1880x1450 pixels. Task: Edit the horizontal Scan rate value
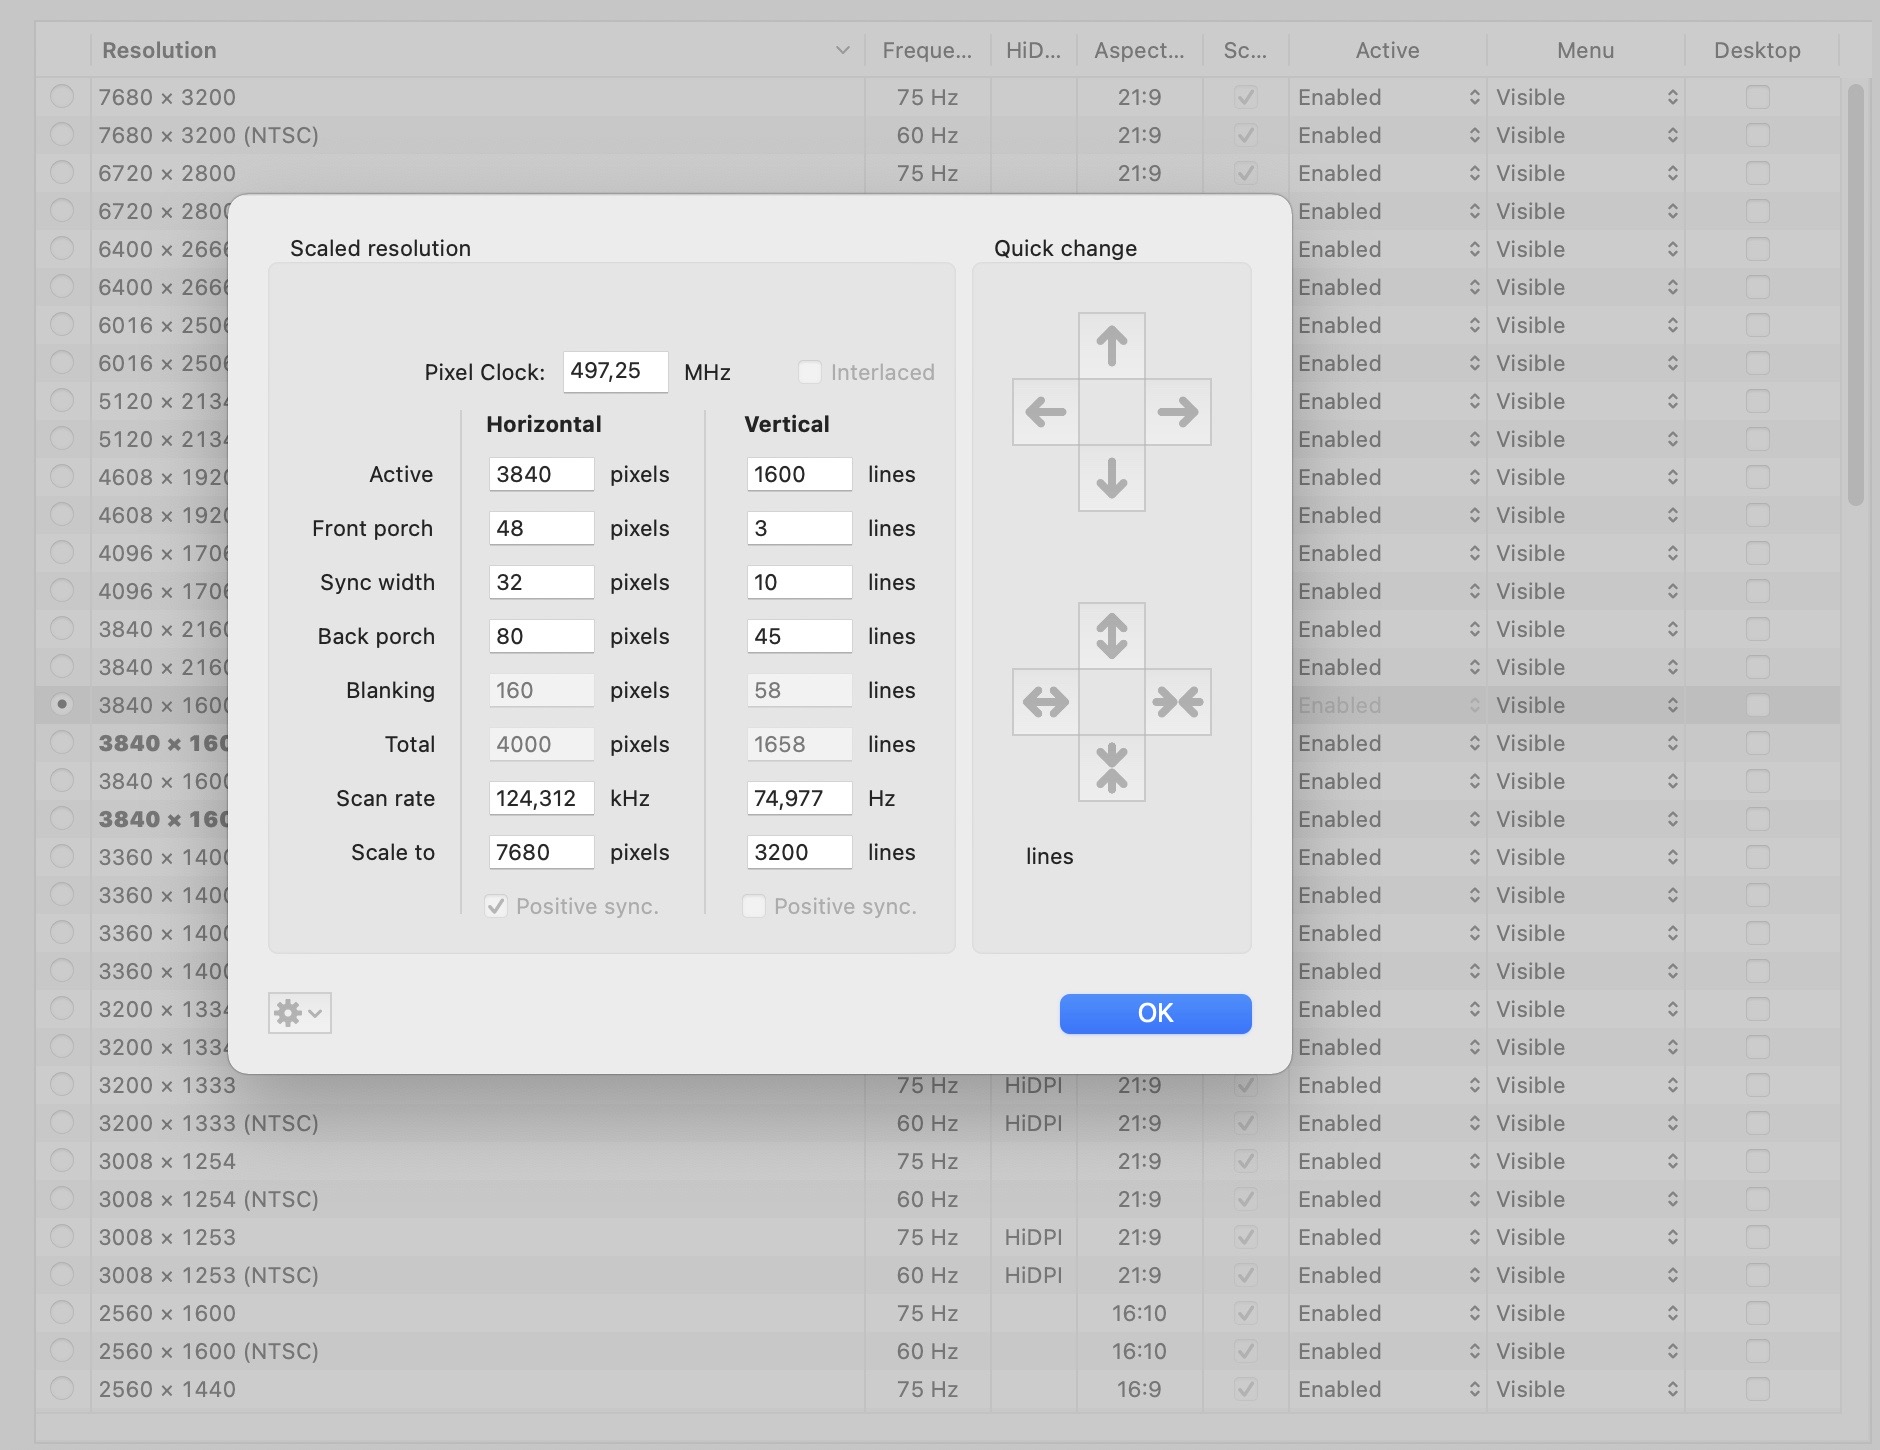pos(541,798)
